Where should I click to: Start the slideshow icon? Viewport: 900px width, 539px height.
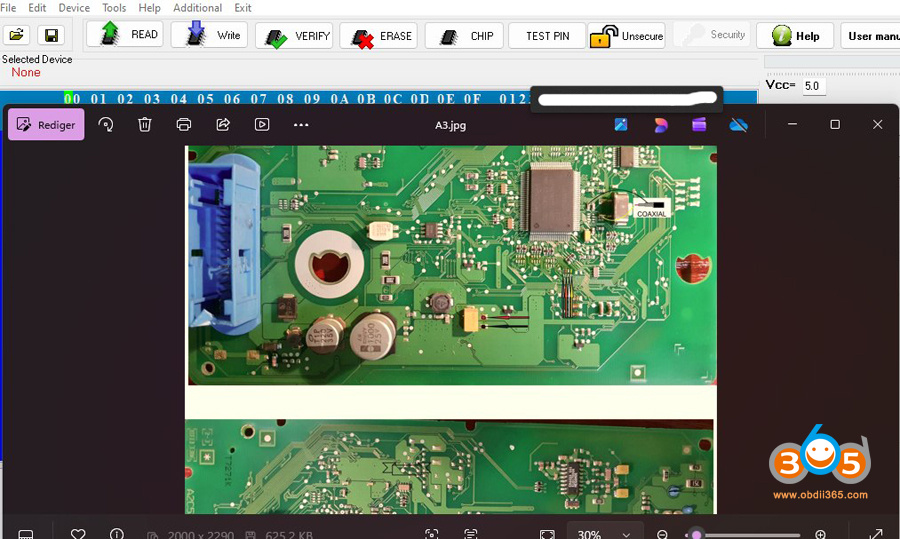(262, 125)
